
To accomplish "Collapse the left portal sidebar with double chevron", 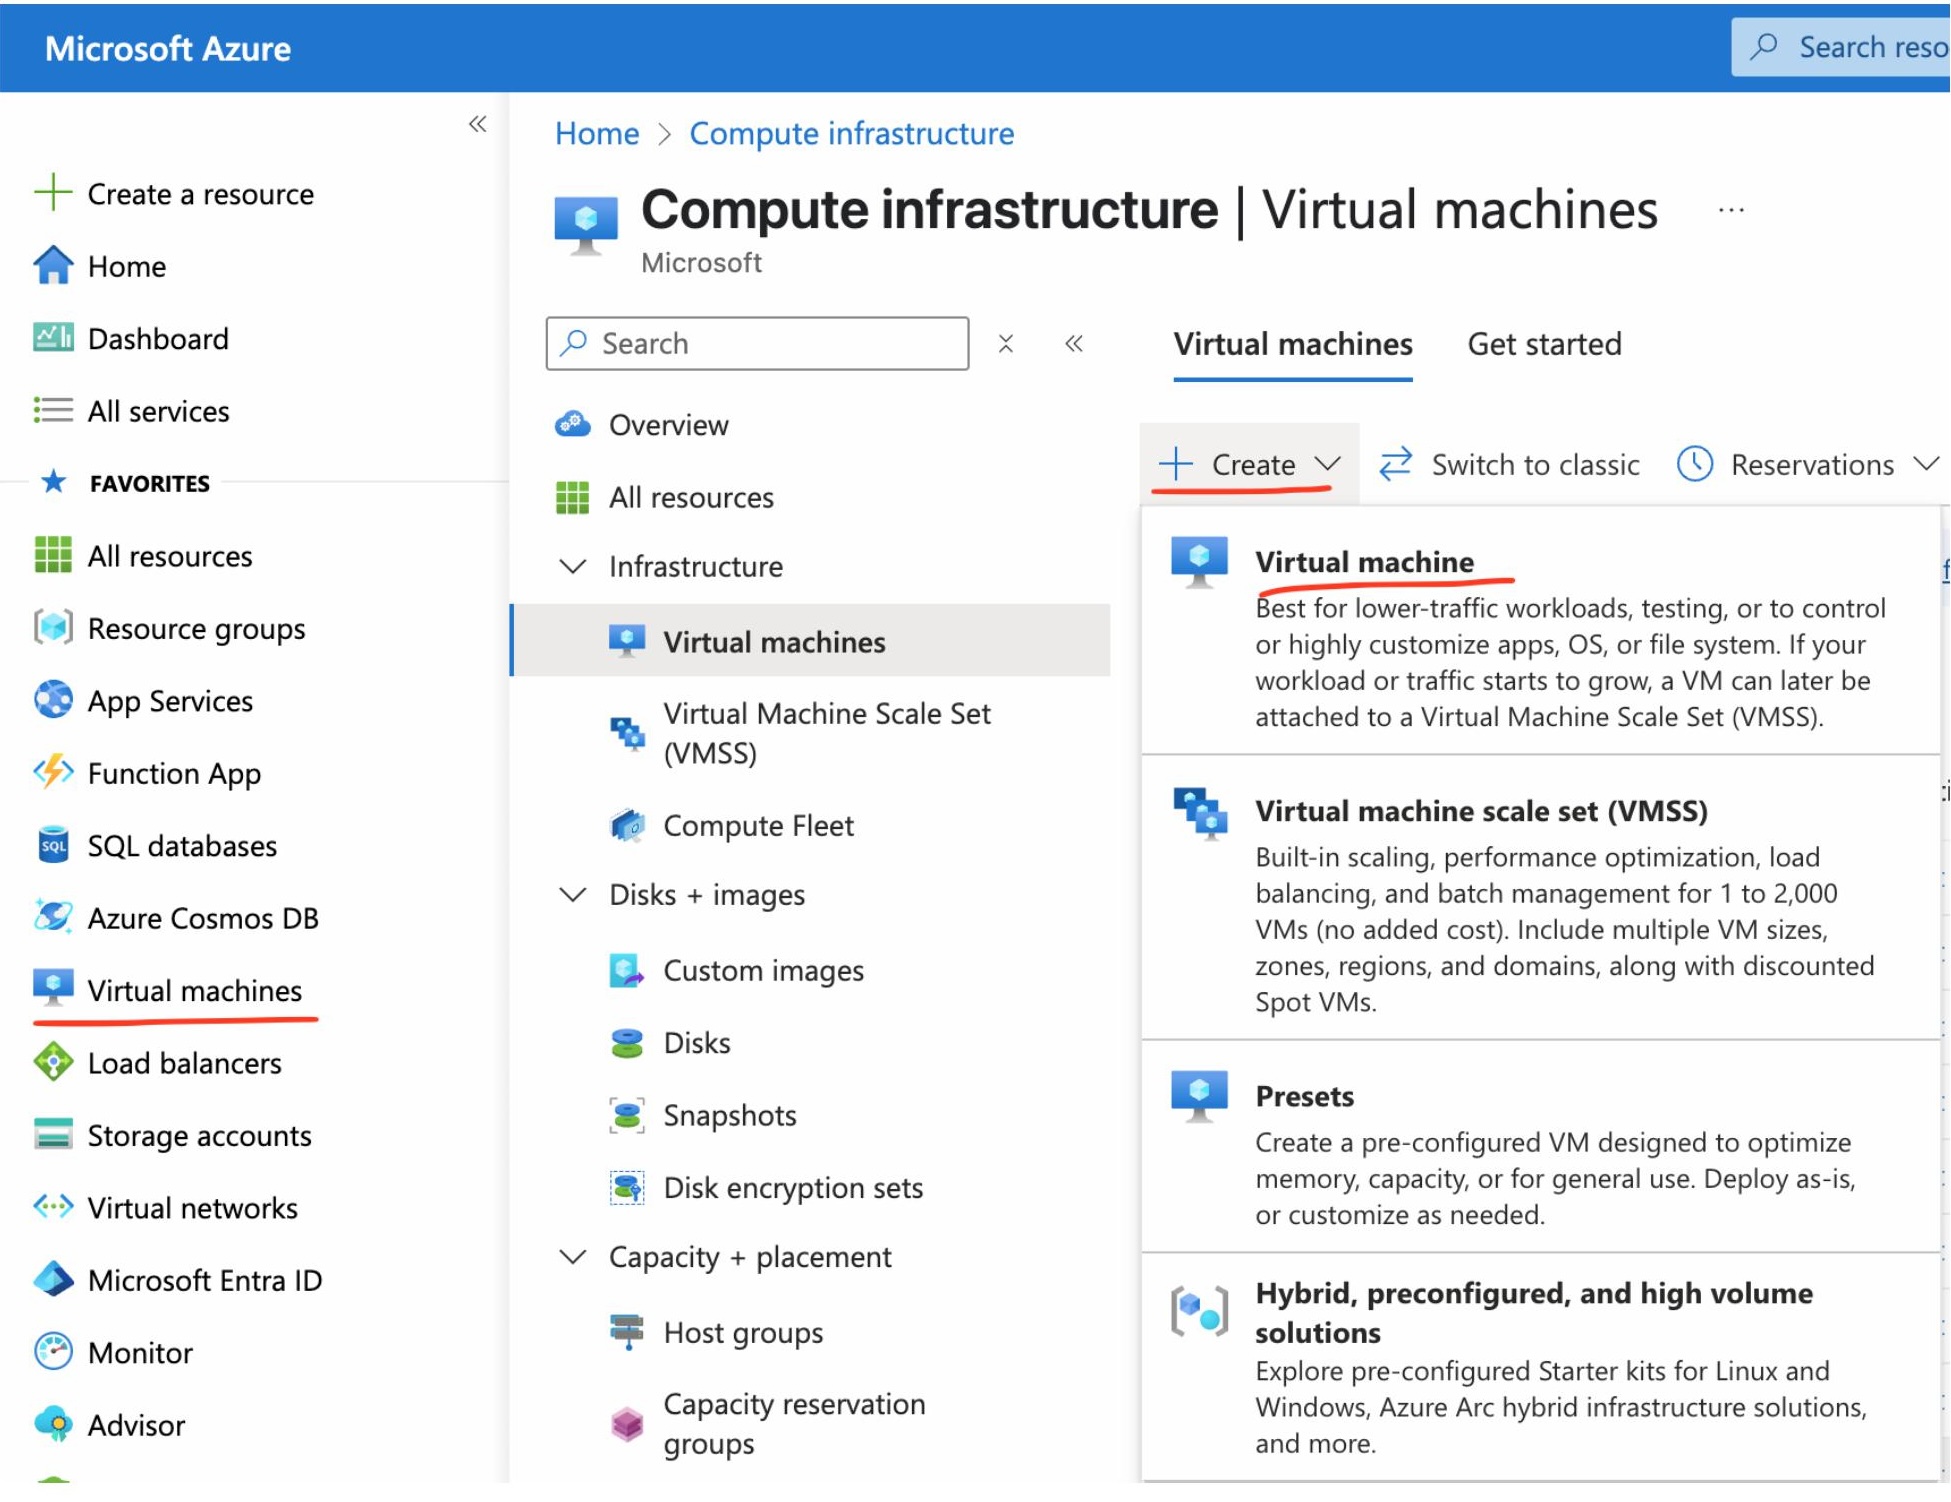I will click(478, 124).
